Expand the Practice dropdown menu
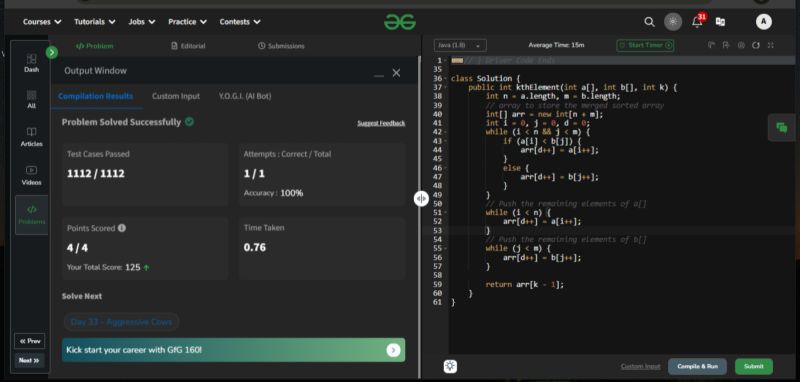Image resolution: width=800 pixels, height=382 pixels. 187,22
